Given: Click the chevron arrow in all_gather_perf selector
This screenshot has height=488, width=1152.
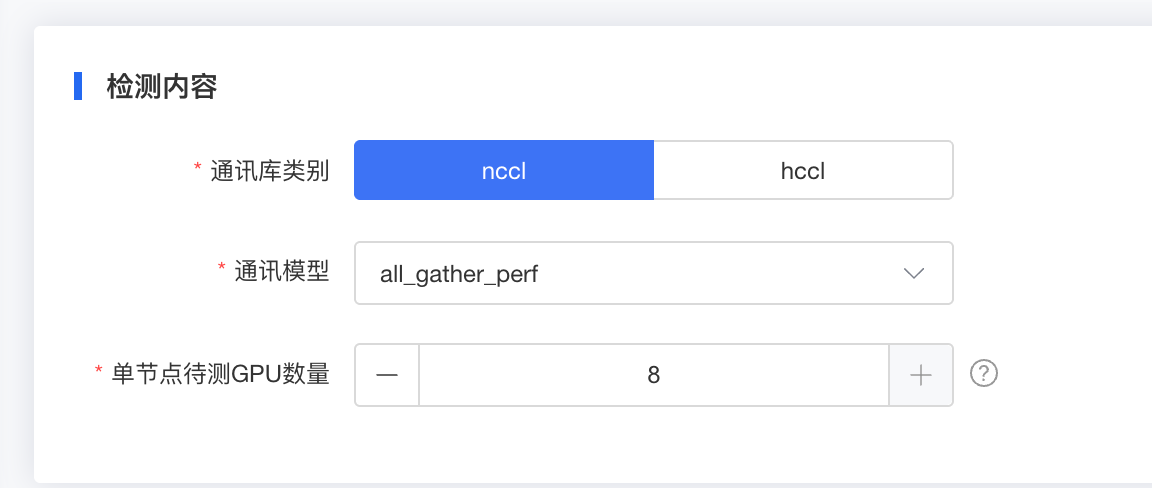Looking at the screenshot, I should (913, 273).
